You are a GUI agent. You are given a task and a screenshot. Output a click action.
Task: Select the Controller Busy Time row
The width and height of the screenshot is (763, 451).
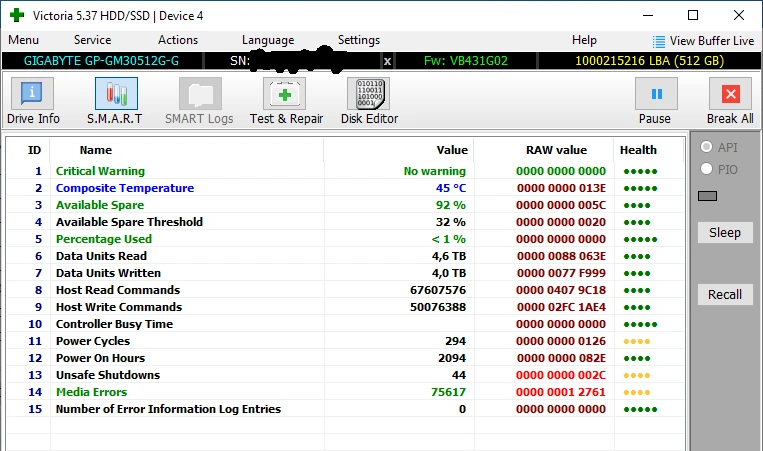[345, 324]
